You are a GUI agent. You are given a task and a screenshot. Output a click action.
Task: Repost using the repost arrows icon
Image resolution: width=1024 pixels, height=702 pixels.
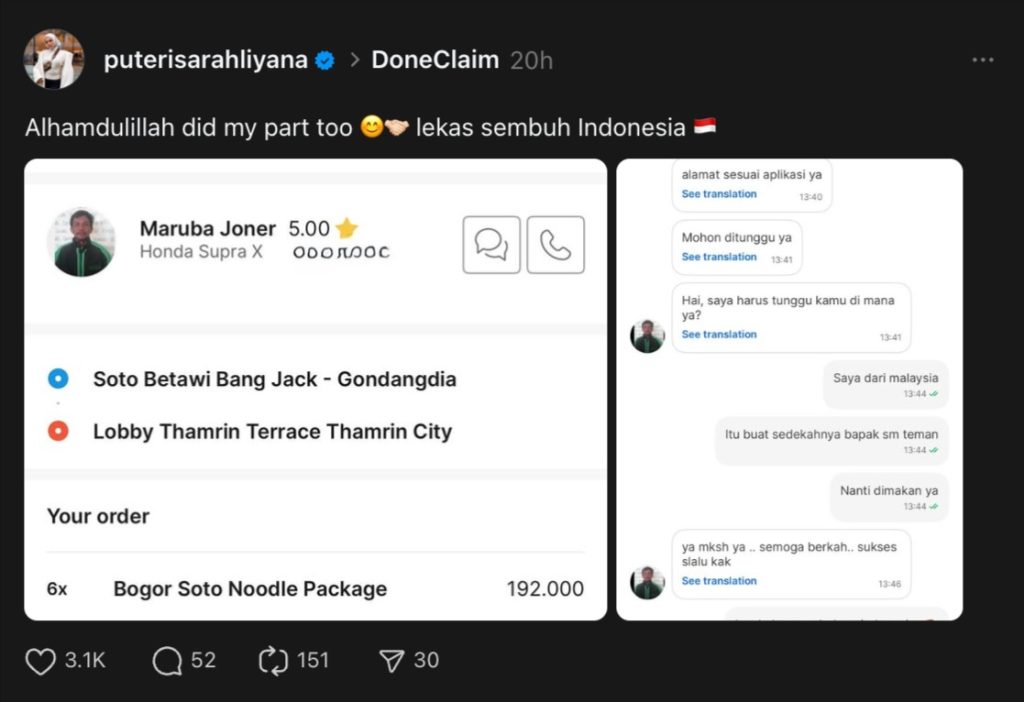(x=273, y=661)
